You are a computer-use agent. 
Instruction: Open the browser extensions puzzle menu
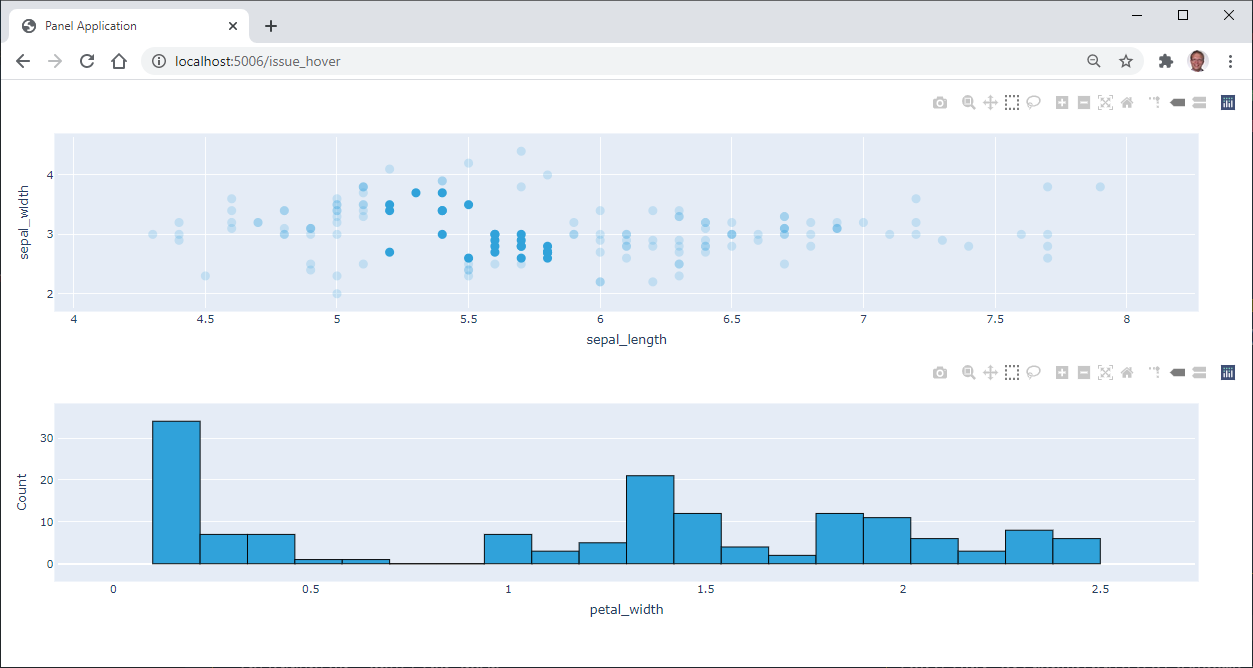1165,61
